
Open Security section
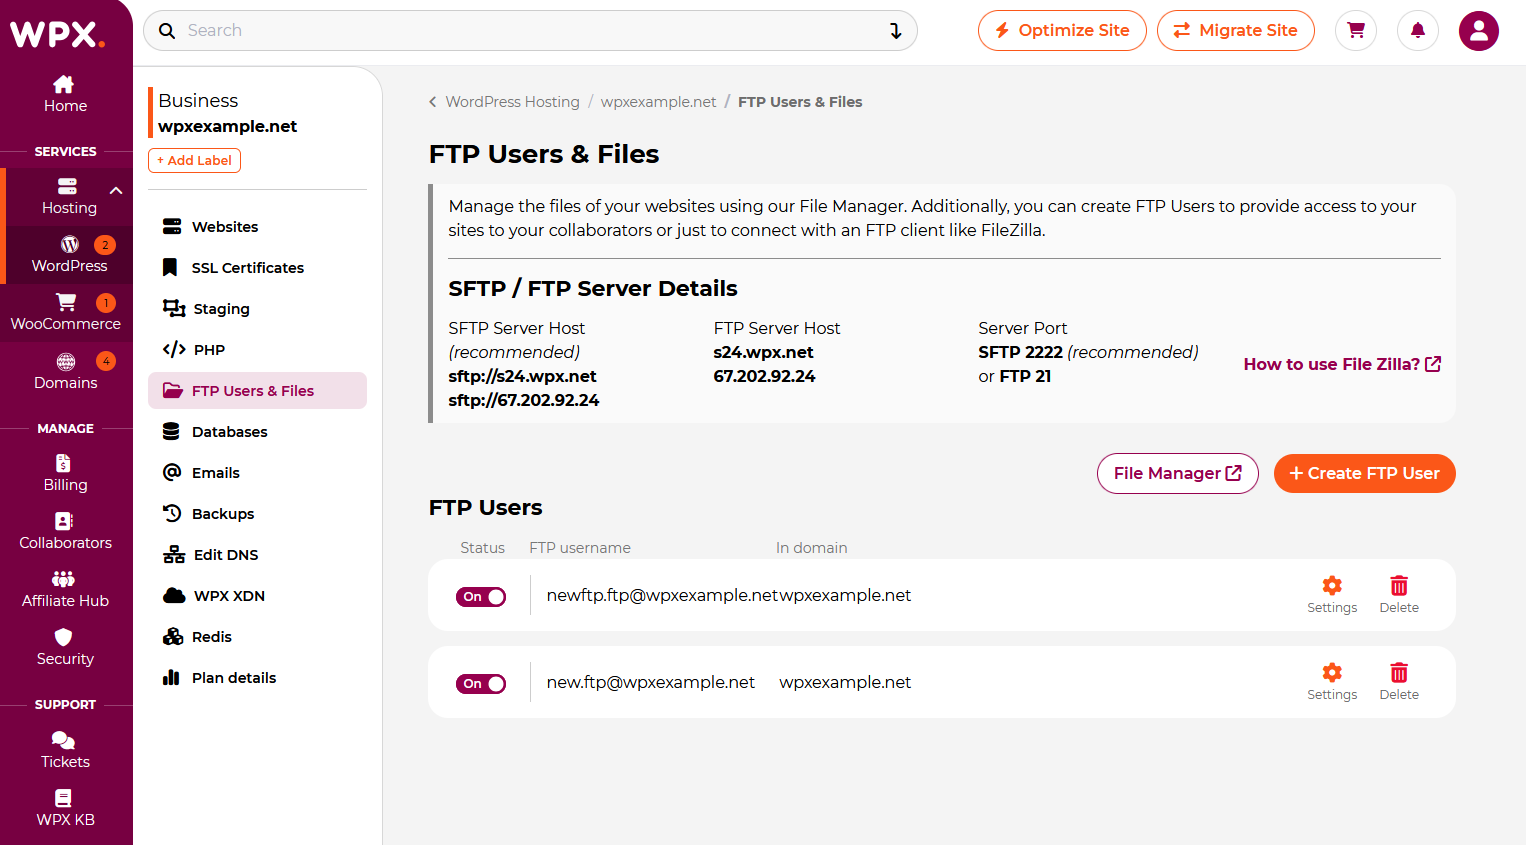pyautogui.click(x=66, y=647)
